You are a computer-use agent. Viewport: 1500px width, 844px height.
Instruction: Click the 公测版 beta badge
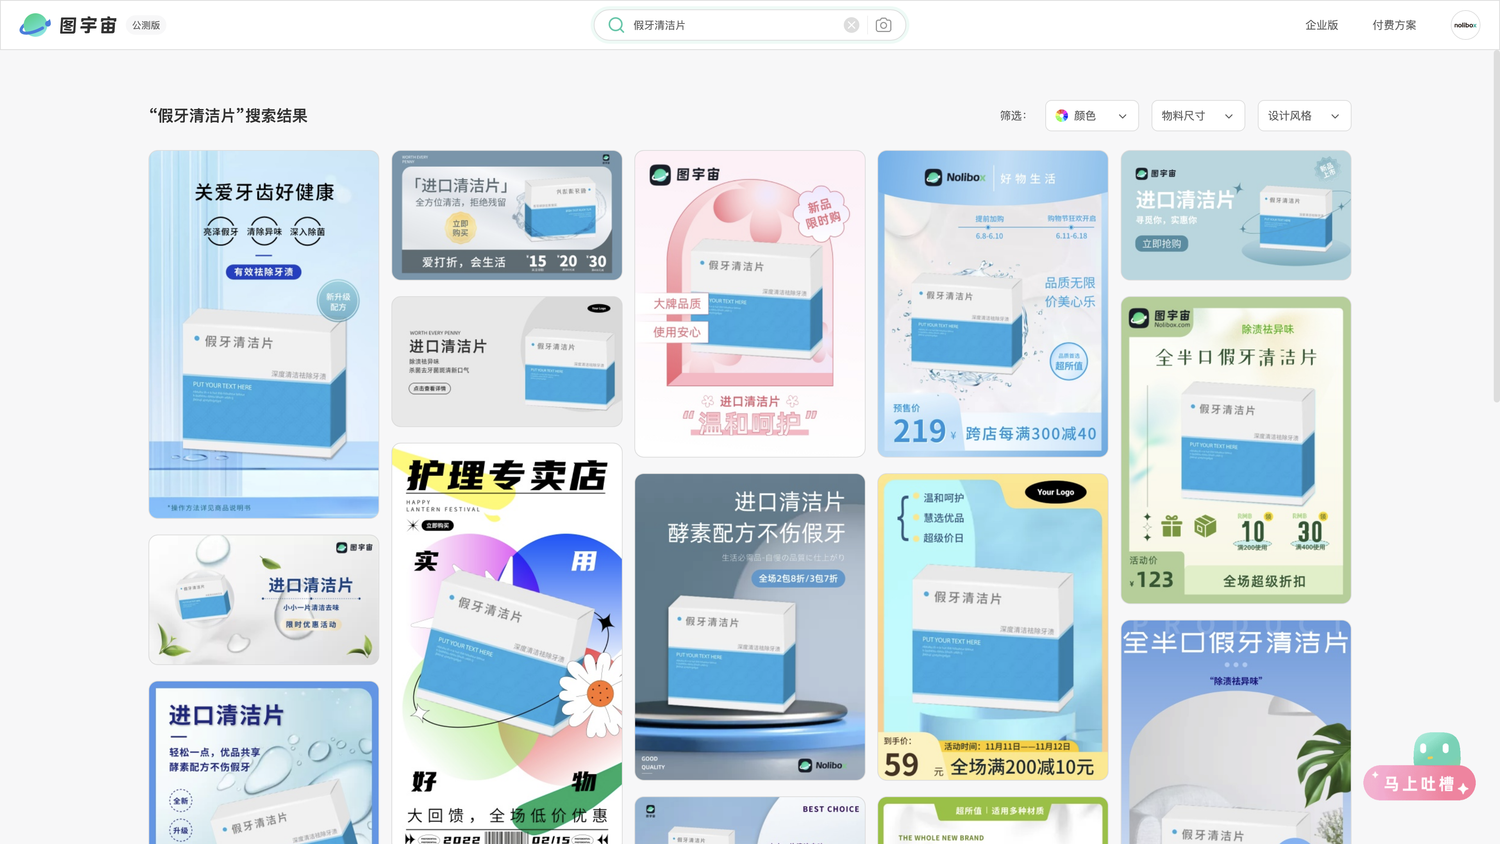pyautogui.click(x=146, y=25)
